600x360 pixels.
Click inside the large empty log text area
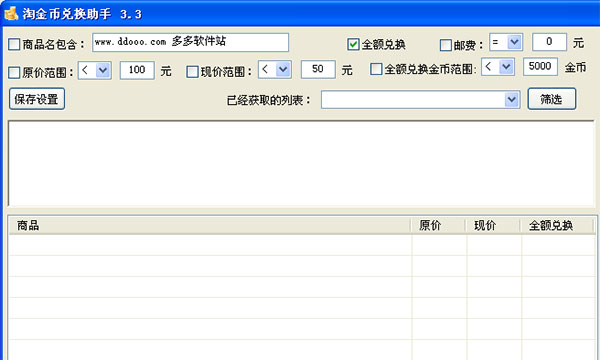click(301, 164)
